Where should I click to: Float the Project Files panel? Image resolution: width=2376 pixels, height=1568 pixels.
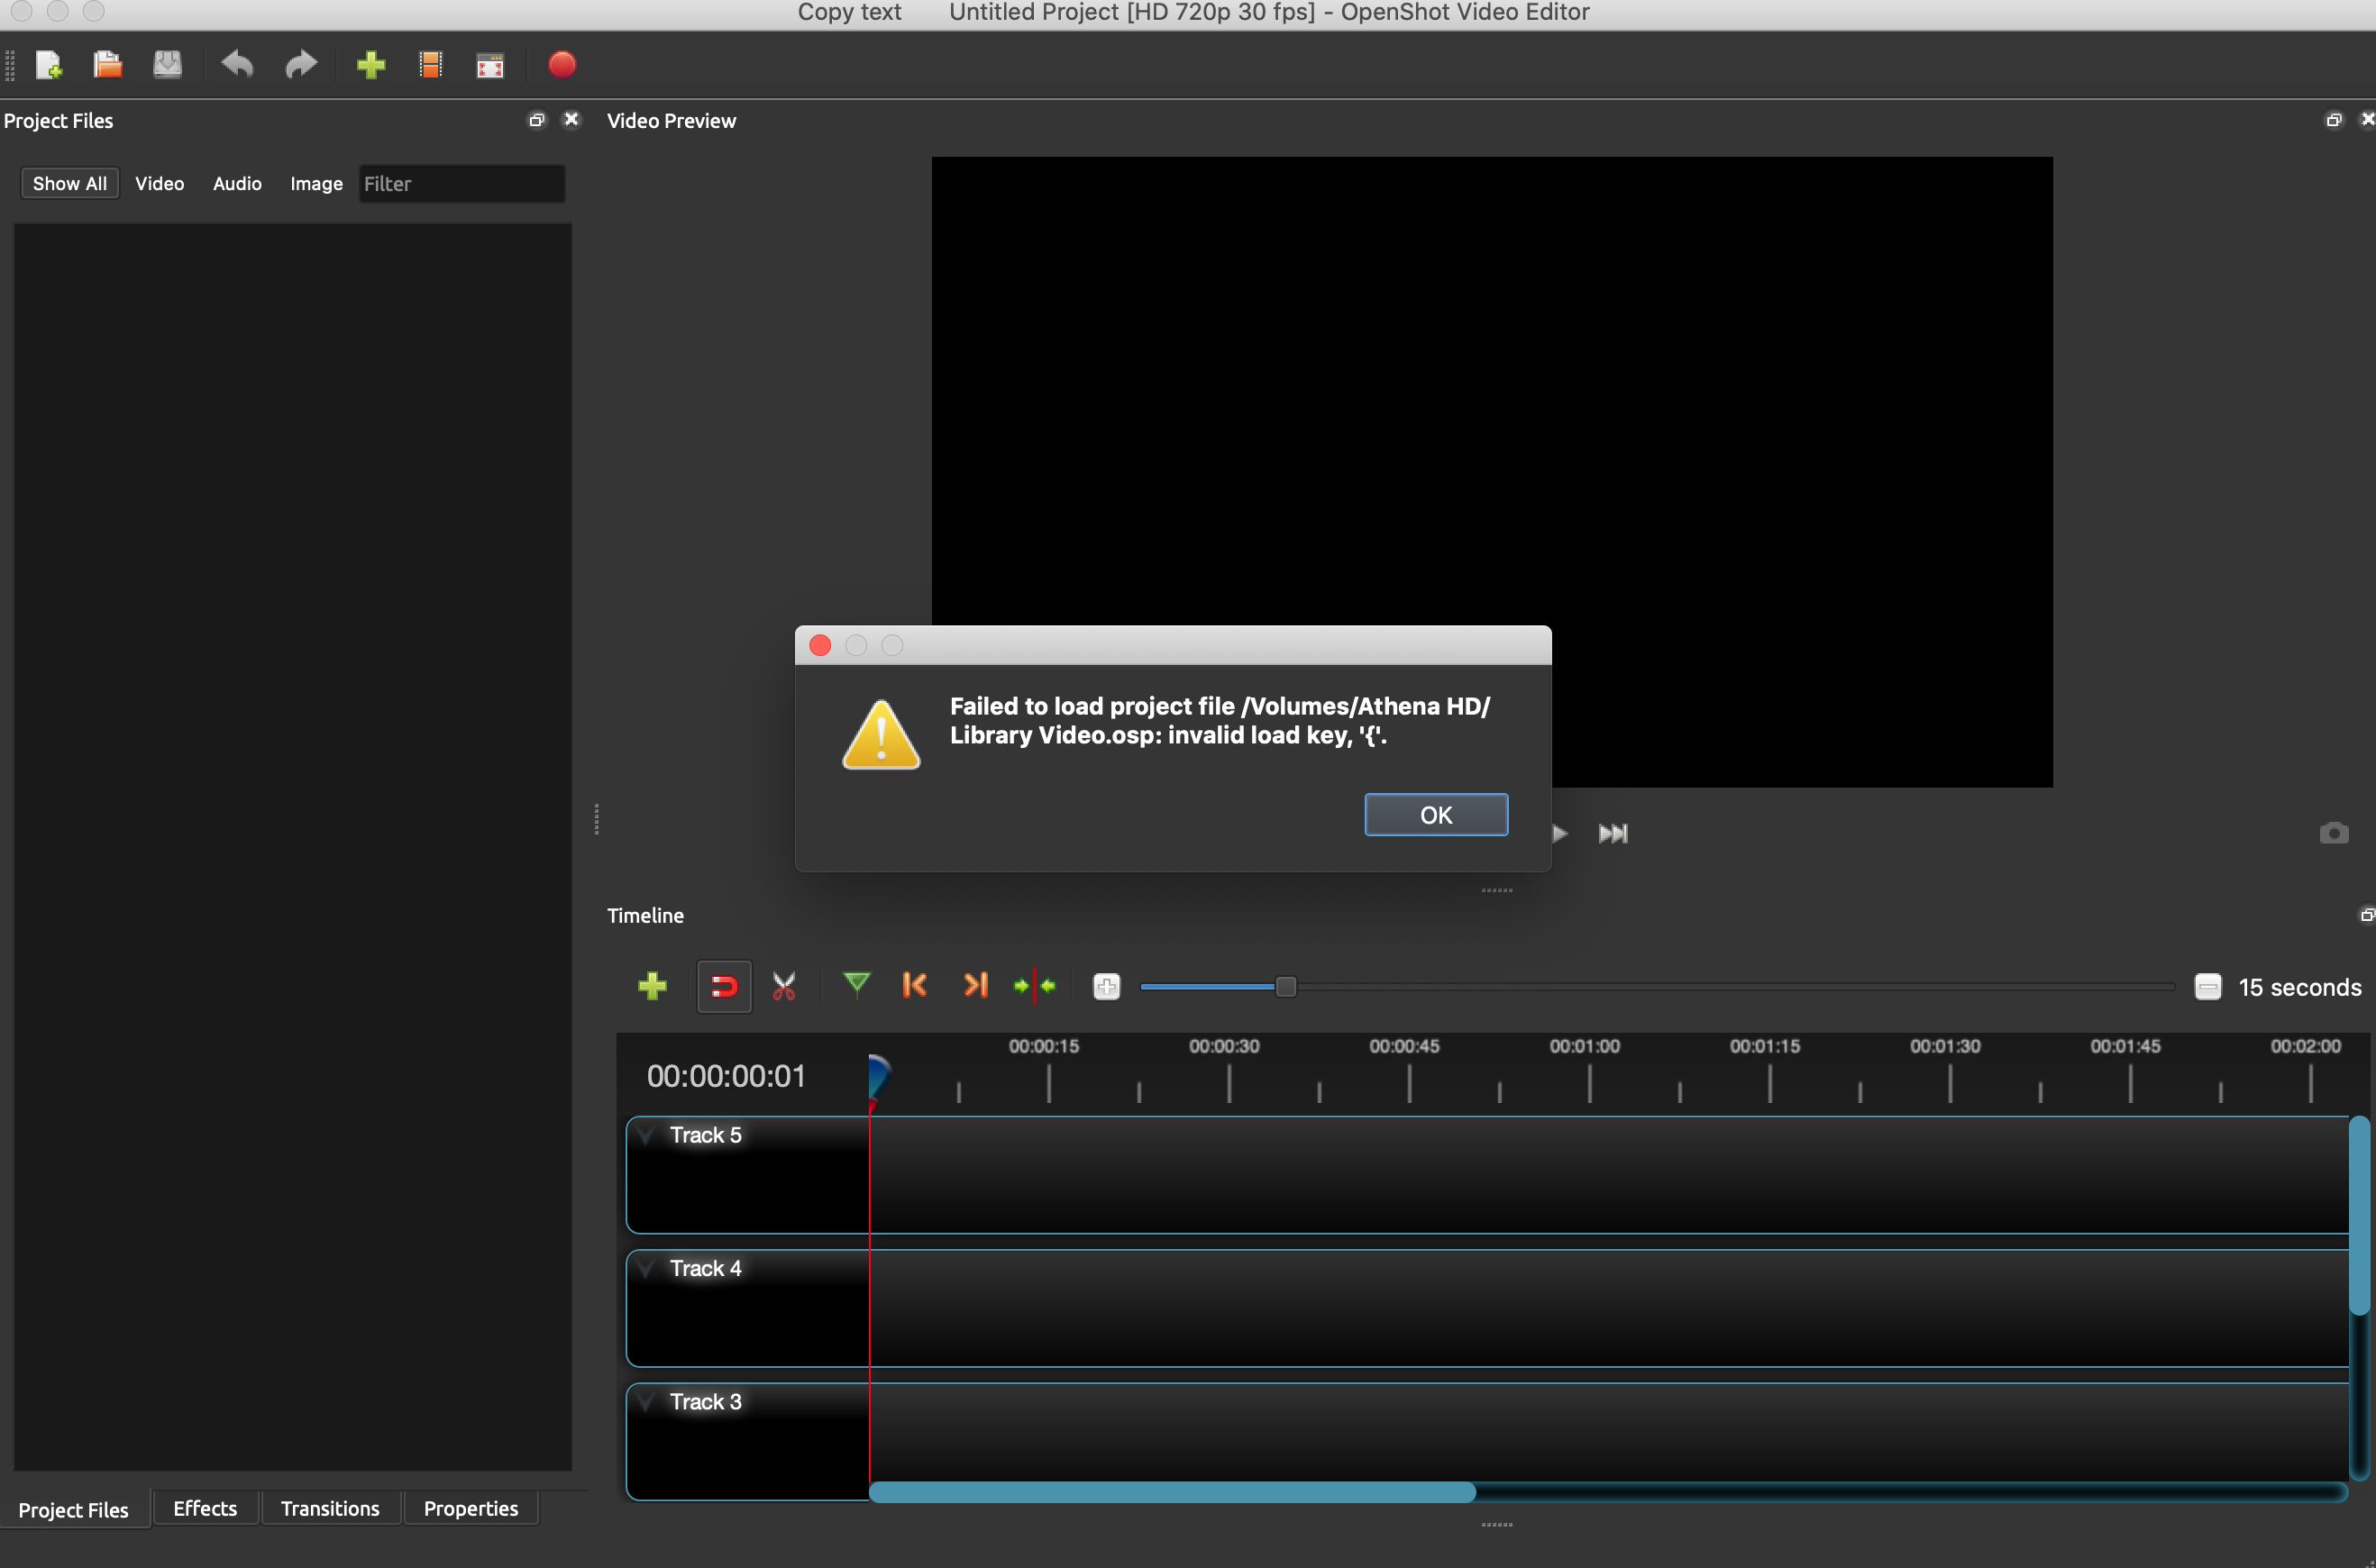[537, 120]
